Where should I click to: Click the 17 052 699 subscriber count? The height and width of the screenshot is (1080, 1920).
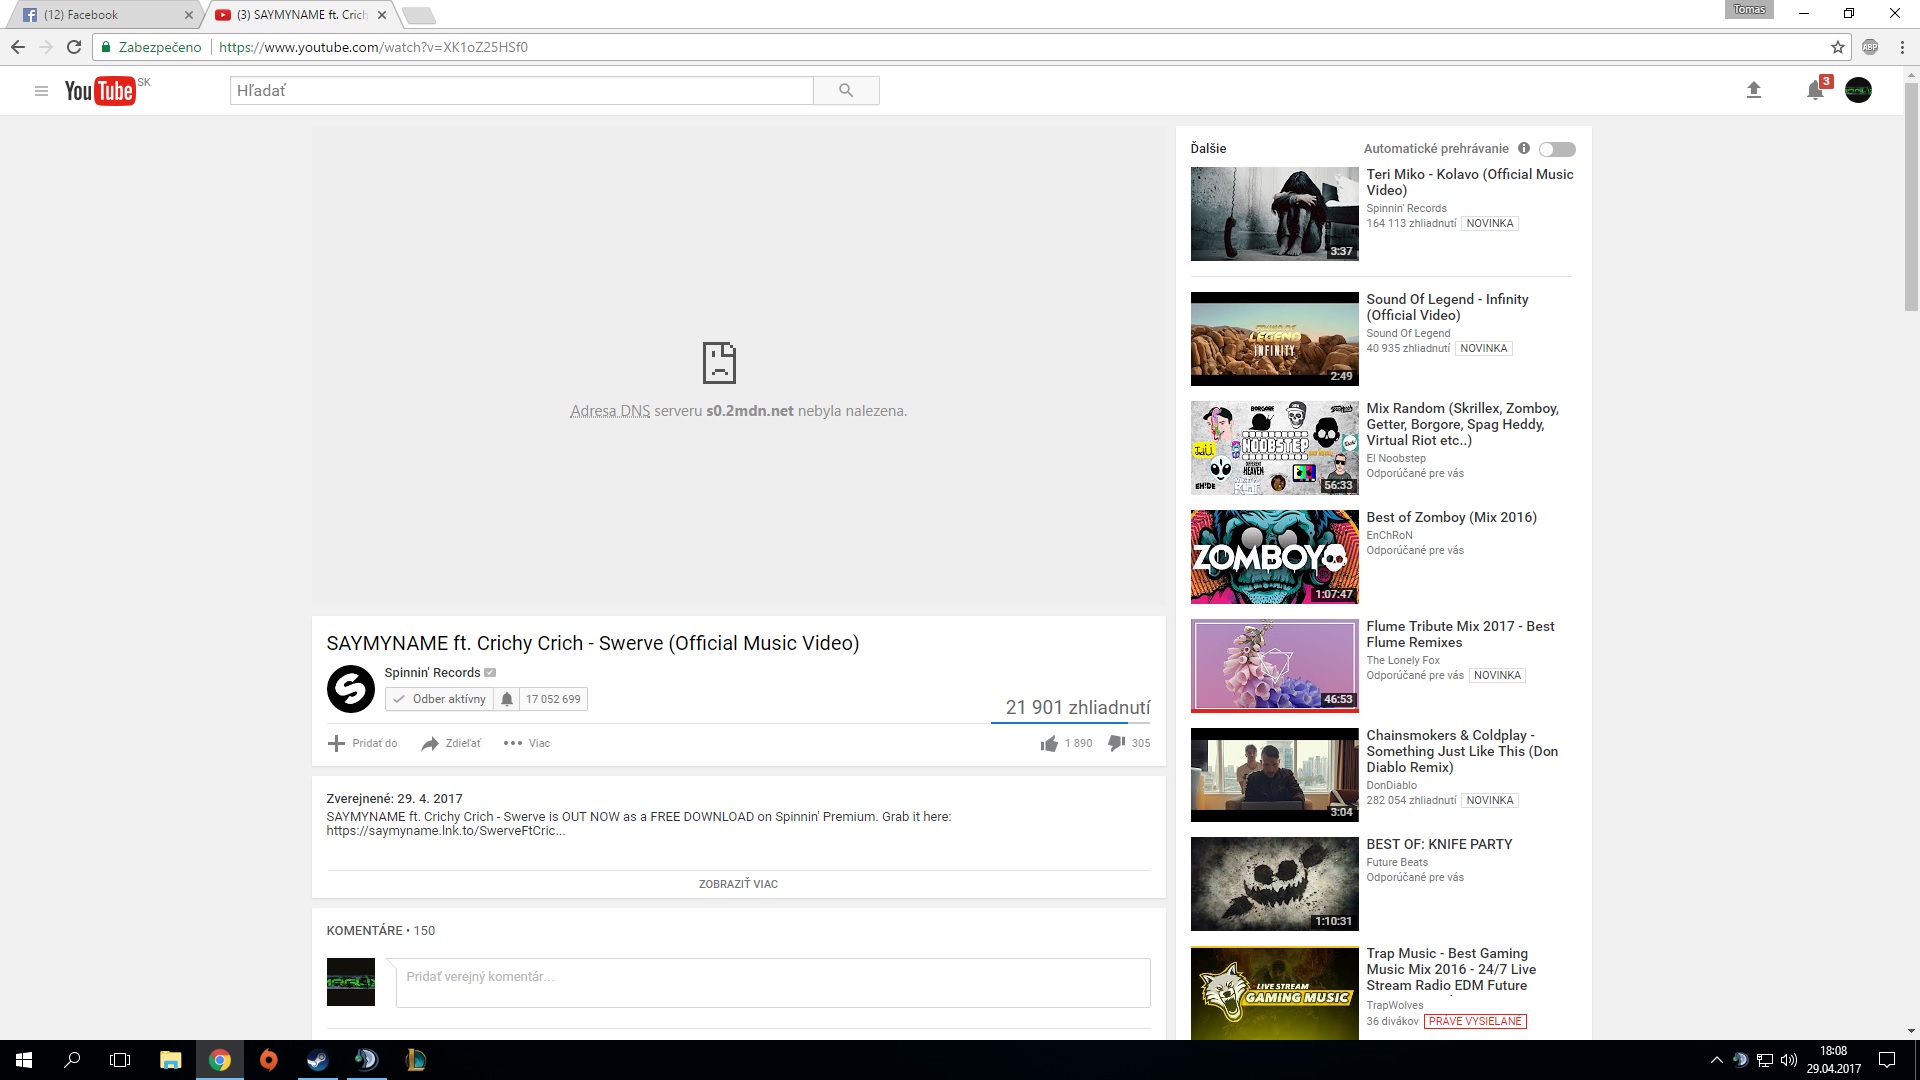553,699
